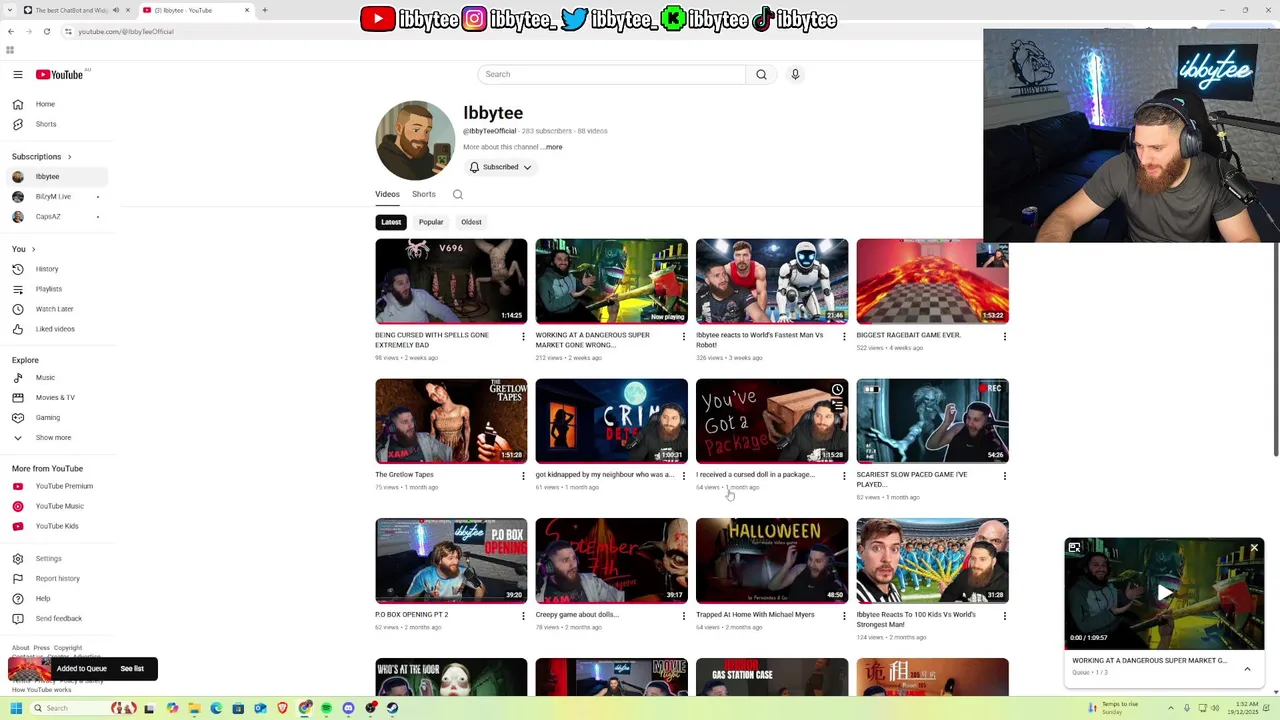Image resolution: width=1280 pixels, height=720 pixels.
Task: Open Send feedback in the sidebar
Action: pyautogui.click(x=58, y=619)
